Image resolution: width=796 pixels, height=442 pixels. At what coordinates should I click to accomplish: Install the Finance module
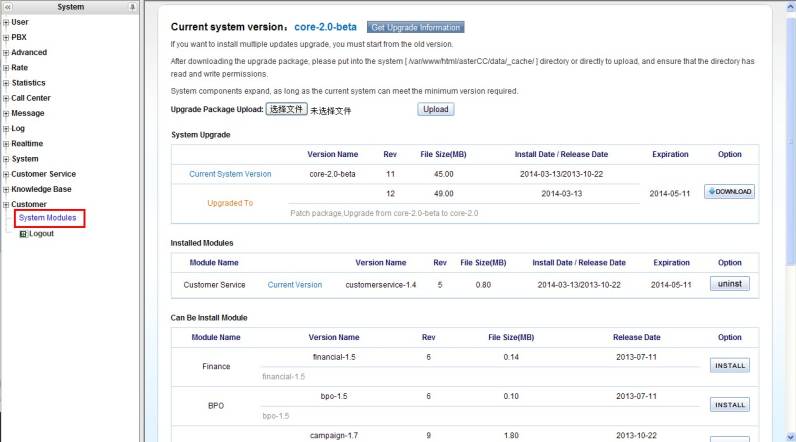[729, 366]
